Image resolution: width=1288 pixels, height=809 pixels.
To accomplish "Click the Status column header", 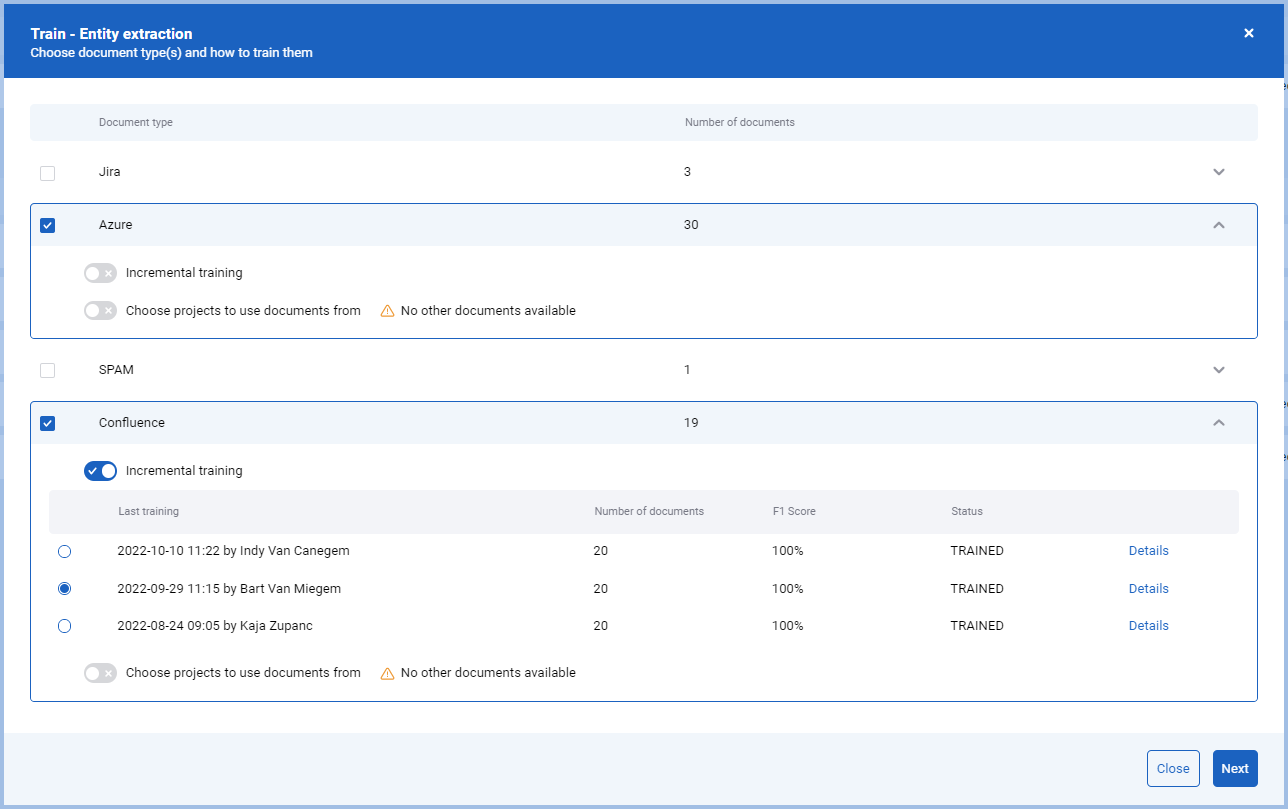I will (x=967, y=512).
